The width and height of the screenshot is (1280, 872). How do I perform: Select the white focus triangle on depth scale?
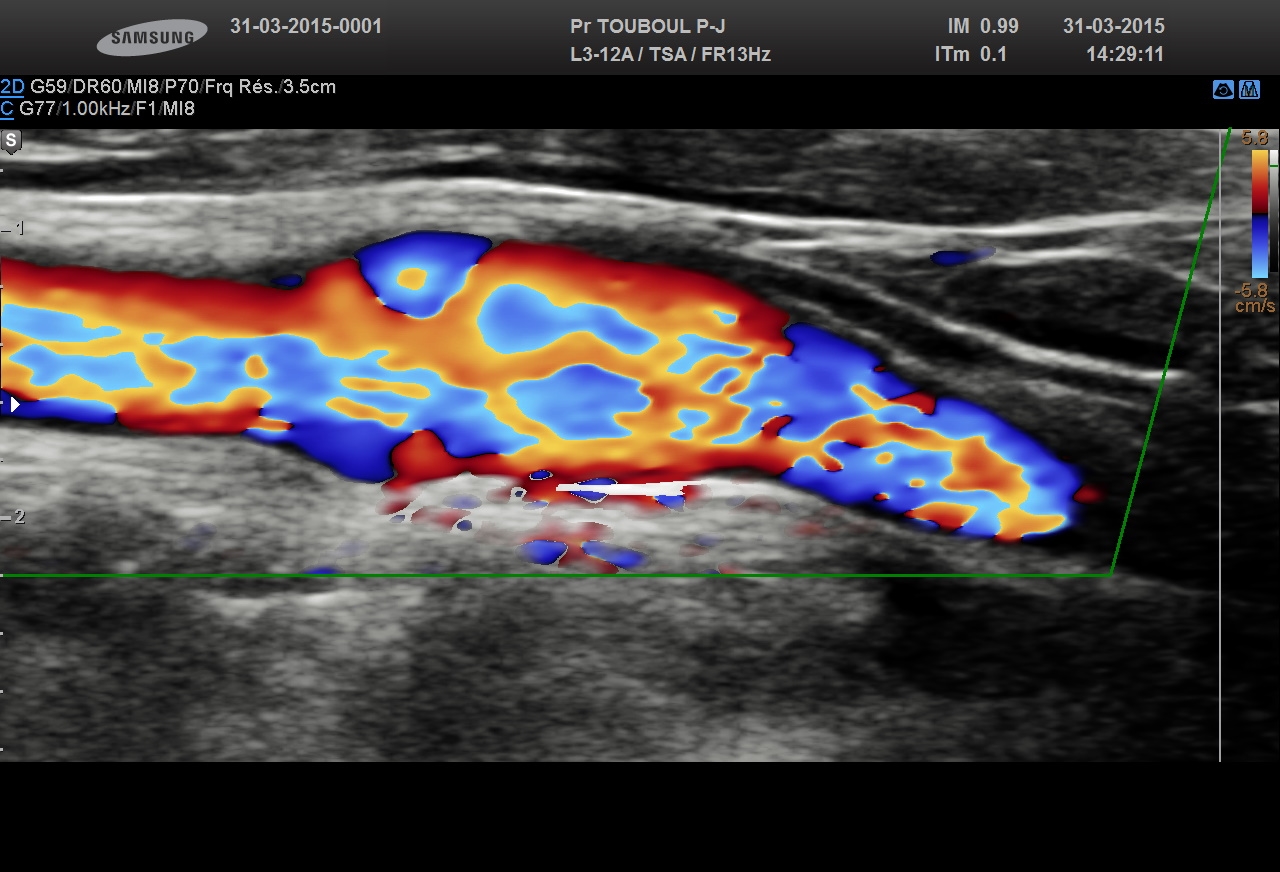click(x=14, y=405)
